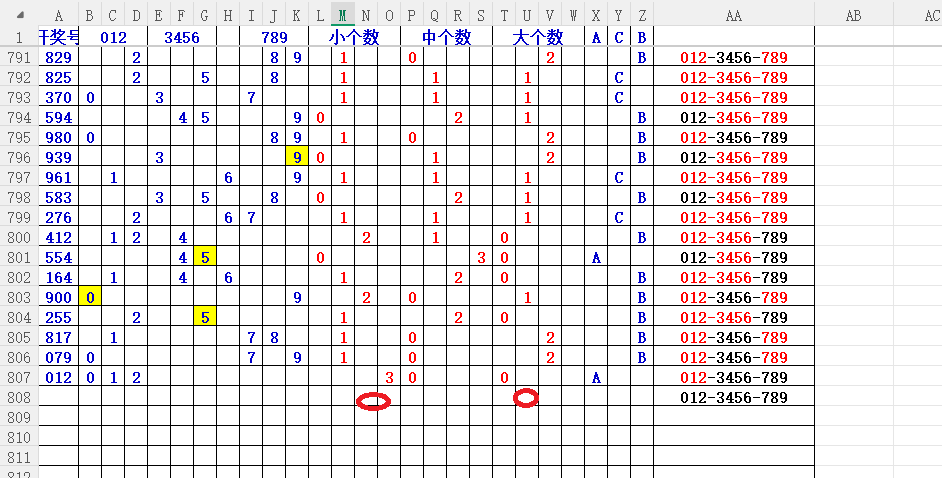Image resolution: width=942 pixels, height=478 pixels.
Task: Click the cell with draw number 594
Action: tap(58, 118)
